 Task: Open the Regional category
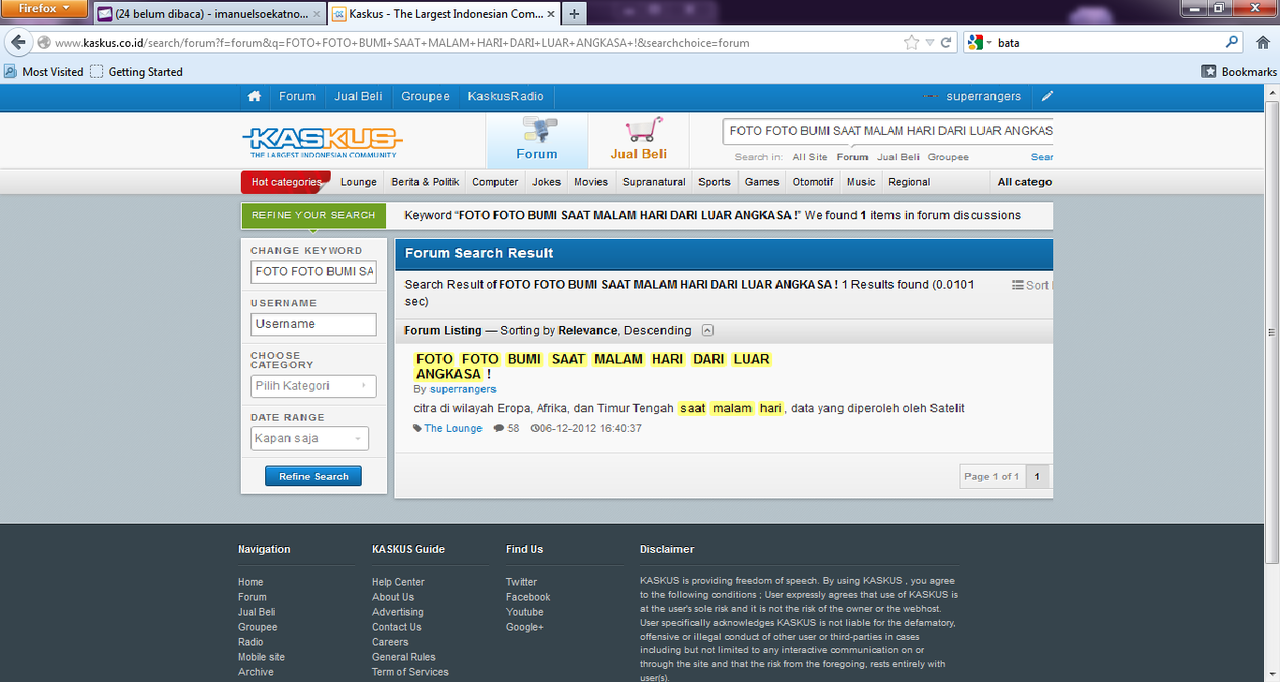[909, 182]
